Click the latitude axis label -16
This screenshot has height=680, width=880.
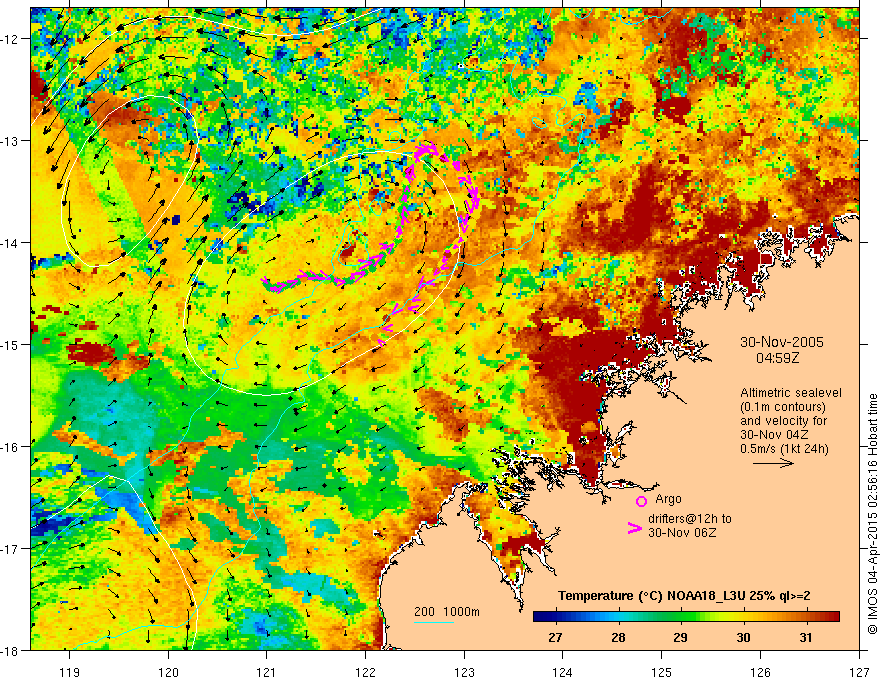point(12,447)
